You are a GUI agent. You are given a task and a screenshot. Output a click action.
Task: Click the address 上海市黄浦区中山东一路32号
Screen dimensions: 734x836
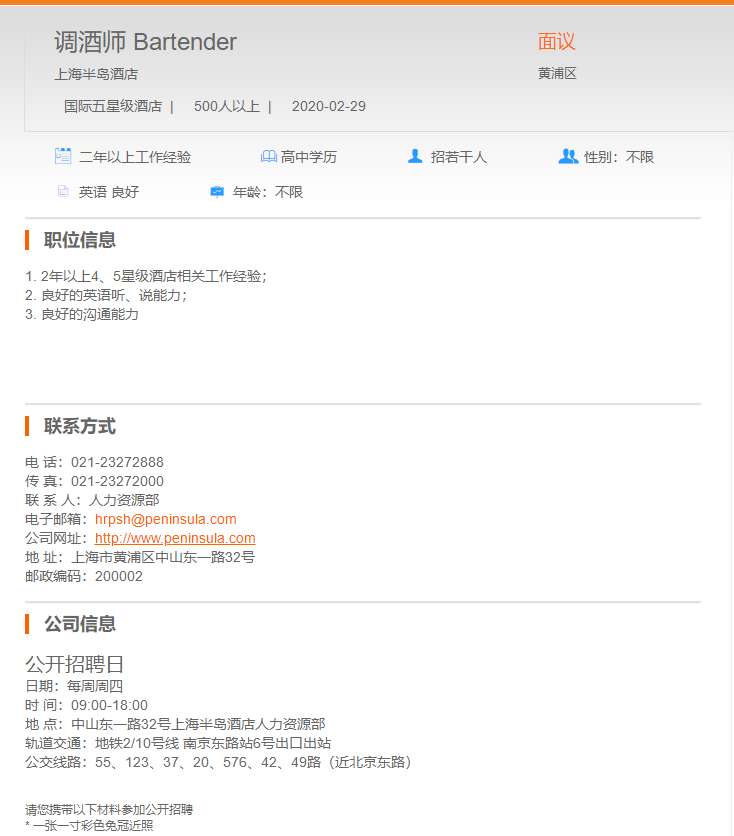163,557
